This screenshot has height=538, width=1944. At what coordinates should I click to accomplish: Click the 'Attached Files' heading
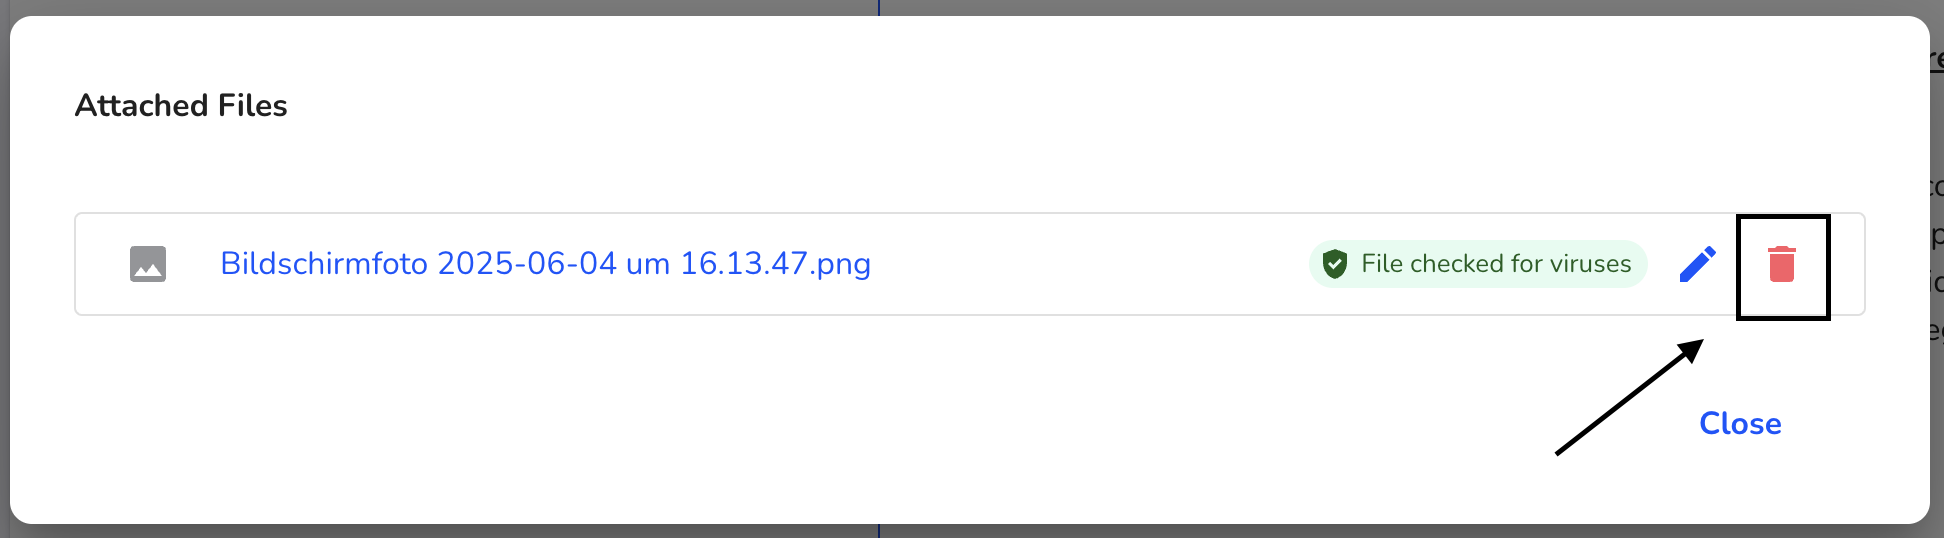click(181, 105)
